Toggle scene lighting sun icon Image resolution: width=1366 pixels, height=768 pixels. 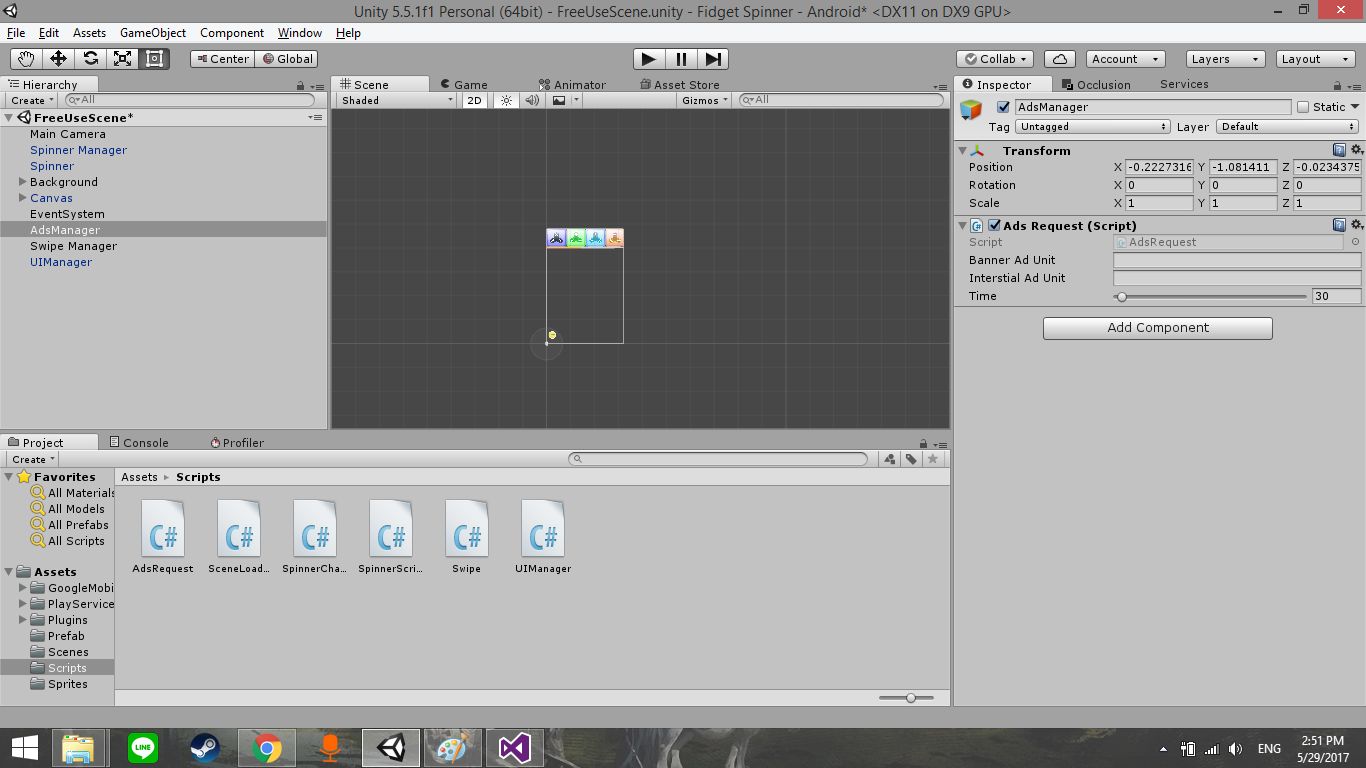click(x=506, y=100)
